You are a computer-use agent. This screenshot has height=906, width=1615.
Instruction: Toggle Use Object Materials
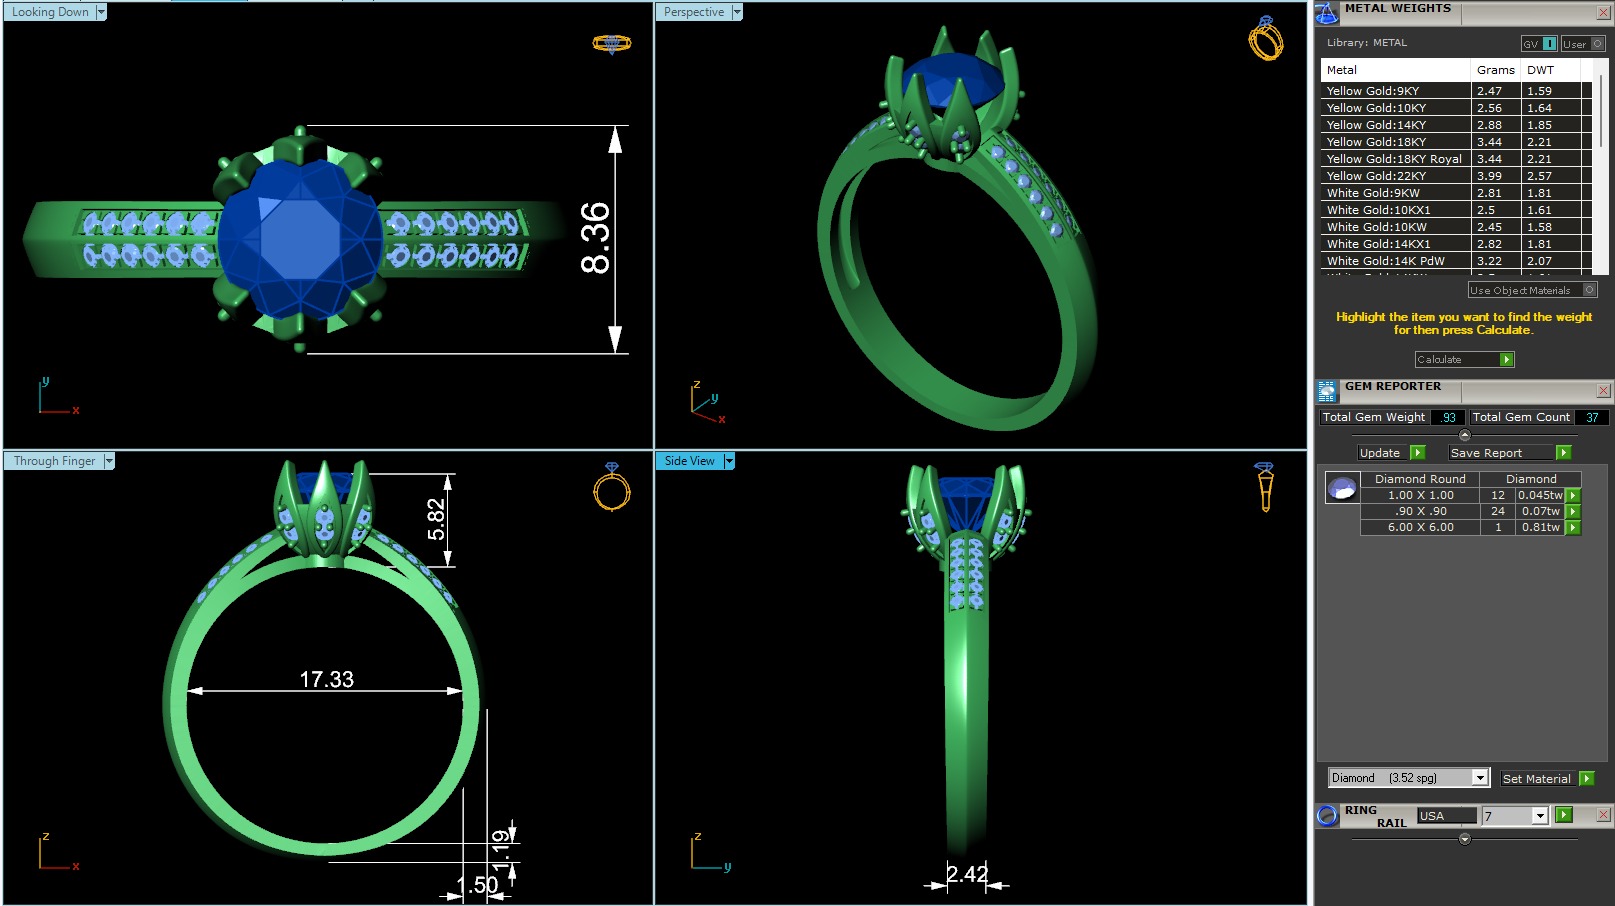1532,290
